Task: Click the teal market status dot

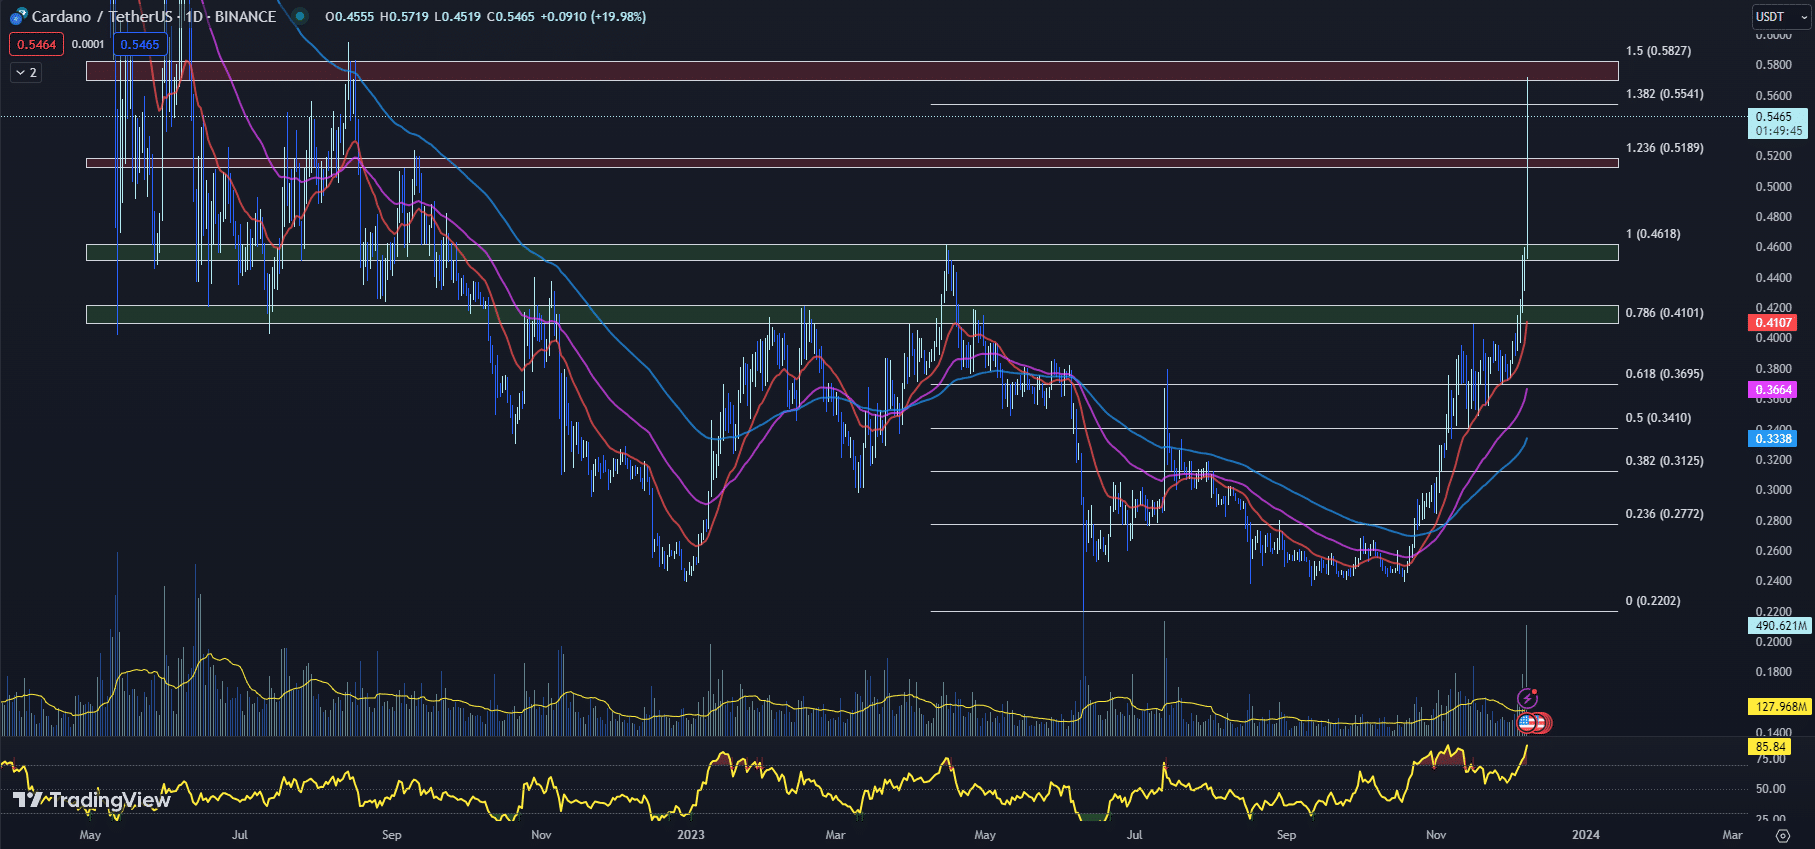Action: pos(300,16)
